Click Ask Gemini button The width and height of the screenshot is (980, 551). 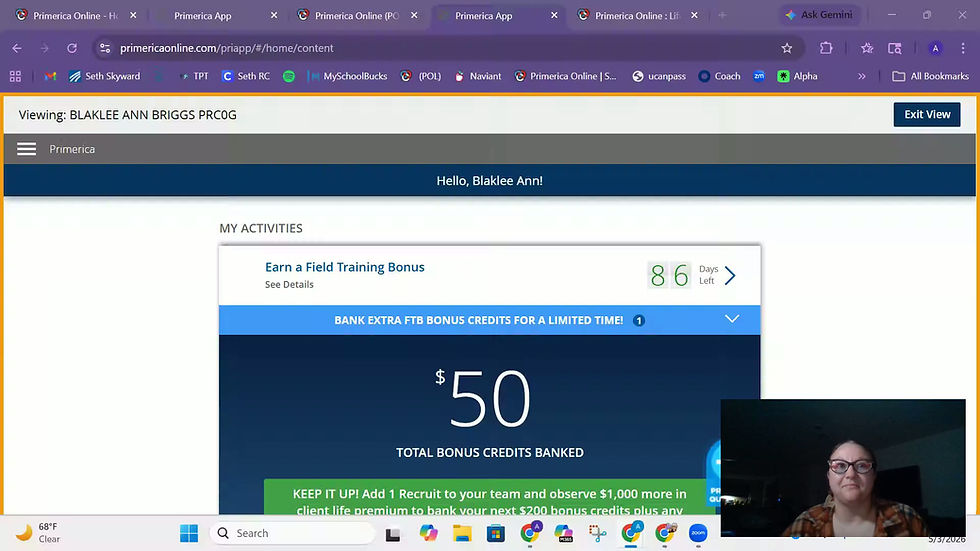click(x=819, y=15)
